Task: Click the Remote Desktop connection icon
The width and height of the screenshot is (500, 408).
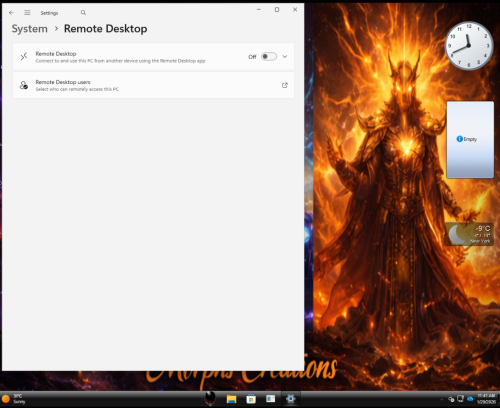Action: coord(24,57)
